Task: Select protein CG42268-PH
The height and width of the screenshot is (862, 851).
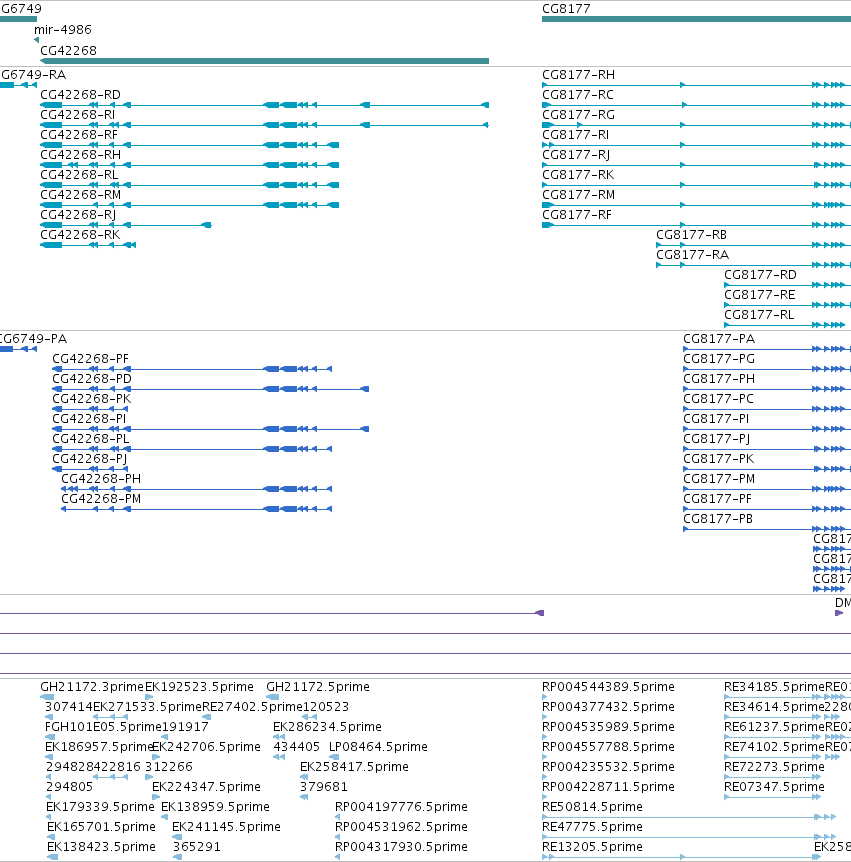Action: click(101, 479)
